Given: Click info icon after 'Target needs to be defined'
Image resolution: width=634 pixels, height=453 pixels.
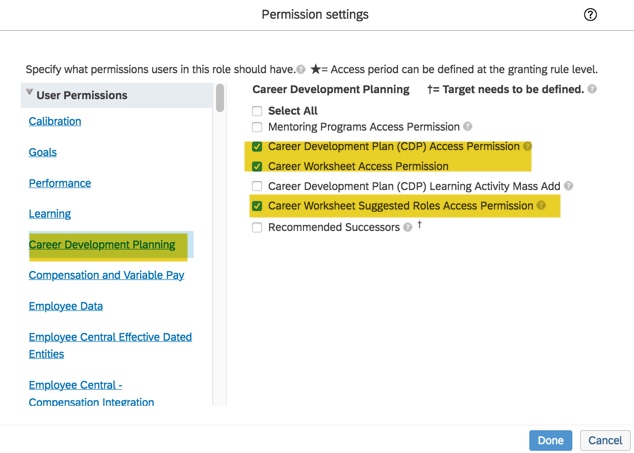Looking at the screenshot, I should (x=593, y=89).
